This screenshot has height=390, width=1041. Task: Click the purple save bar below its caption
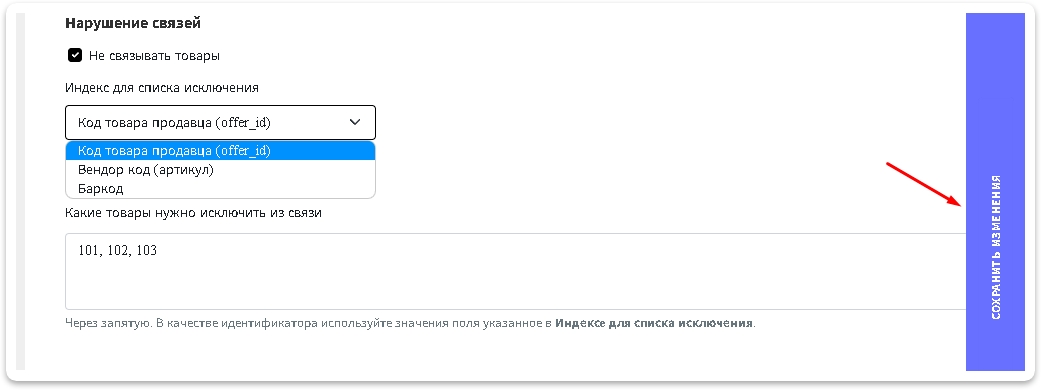tap(995, 347)
